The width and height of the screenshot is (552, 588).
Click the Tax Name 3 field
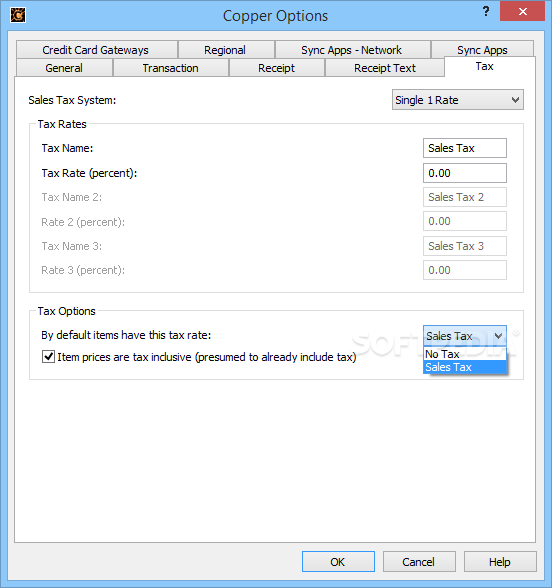click(x=465, y=246)
